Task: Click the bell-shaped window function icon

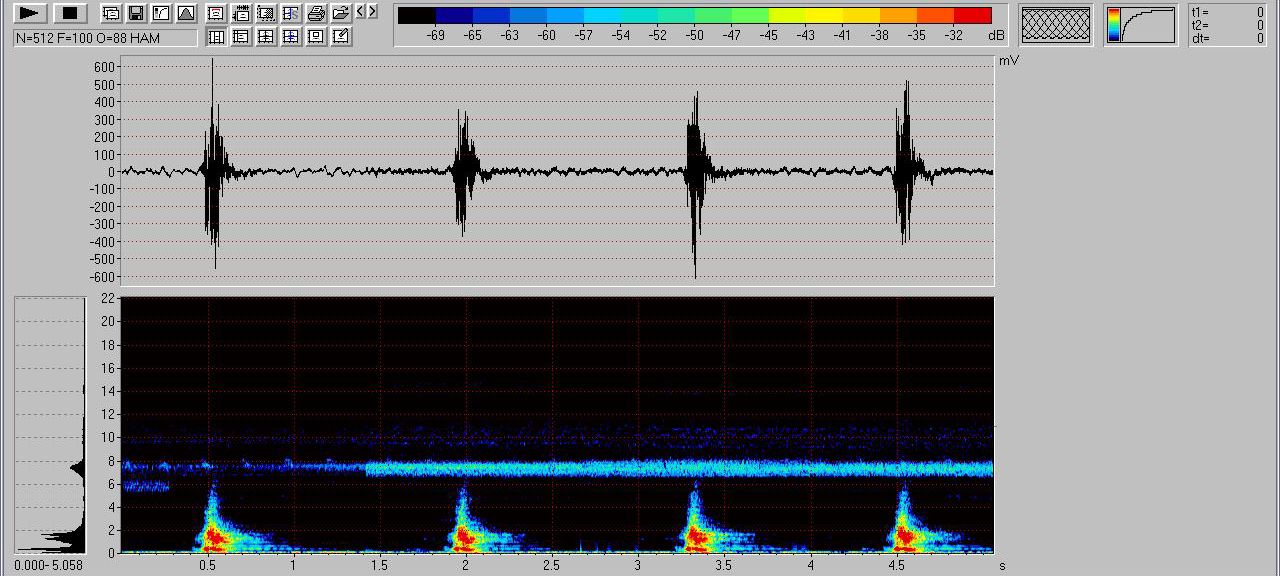Action: [186, 13]
